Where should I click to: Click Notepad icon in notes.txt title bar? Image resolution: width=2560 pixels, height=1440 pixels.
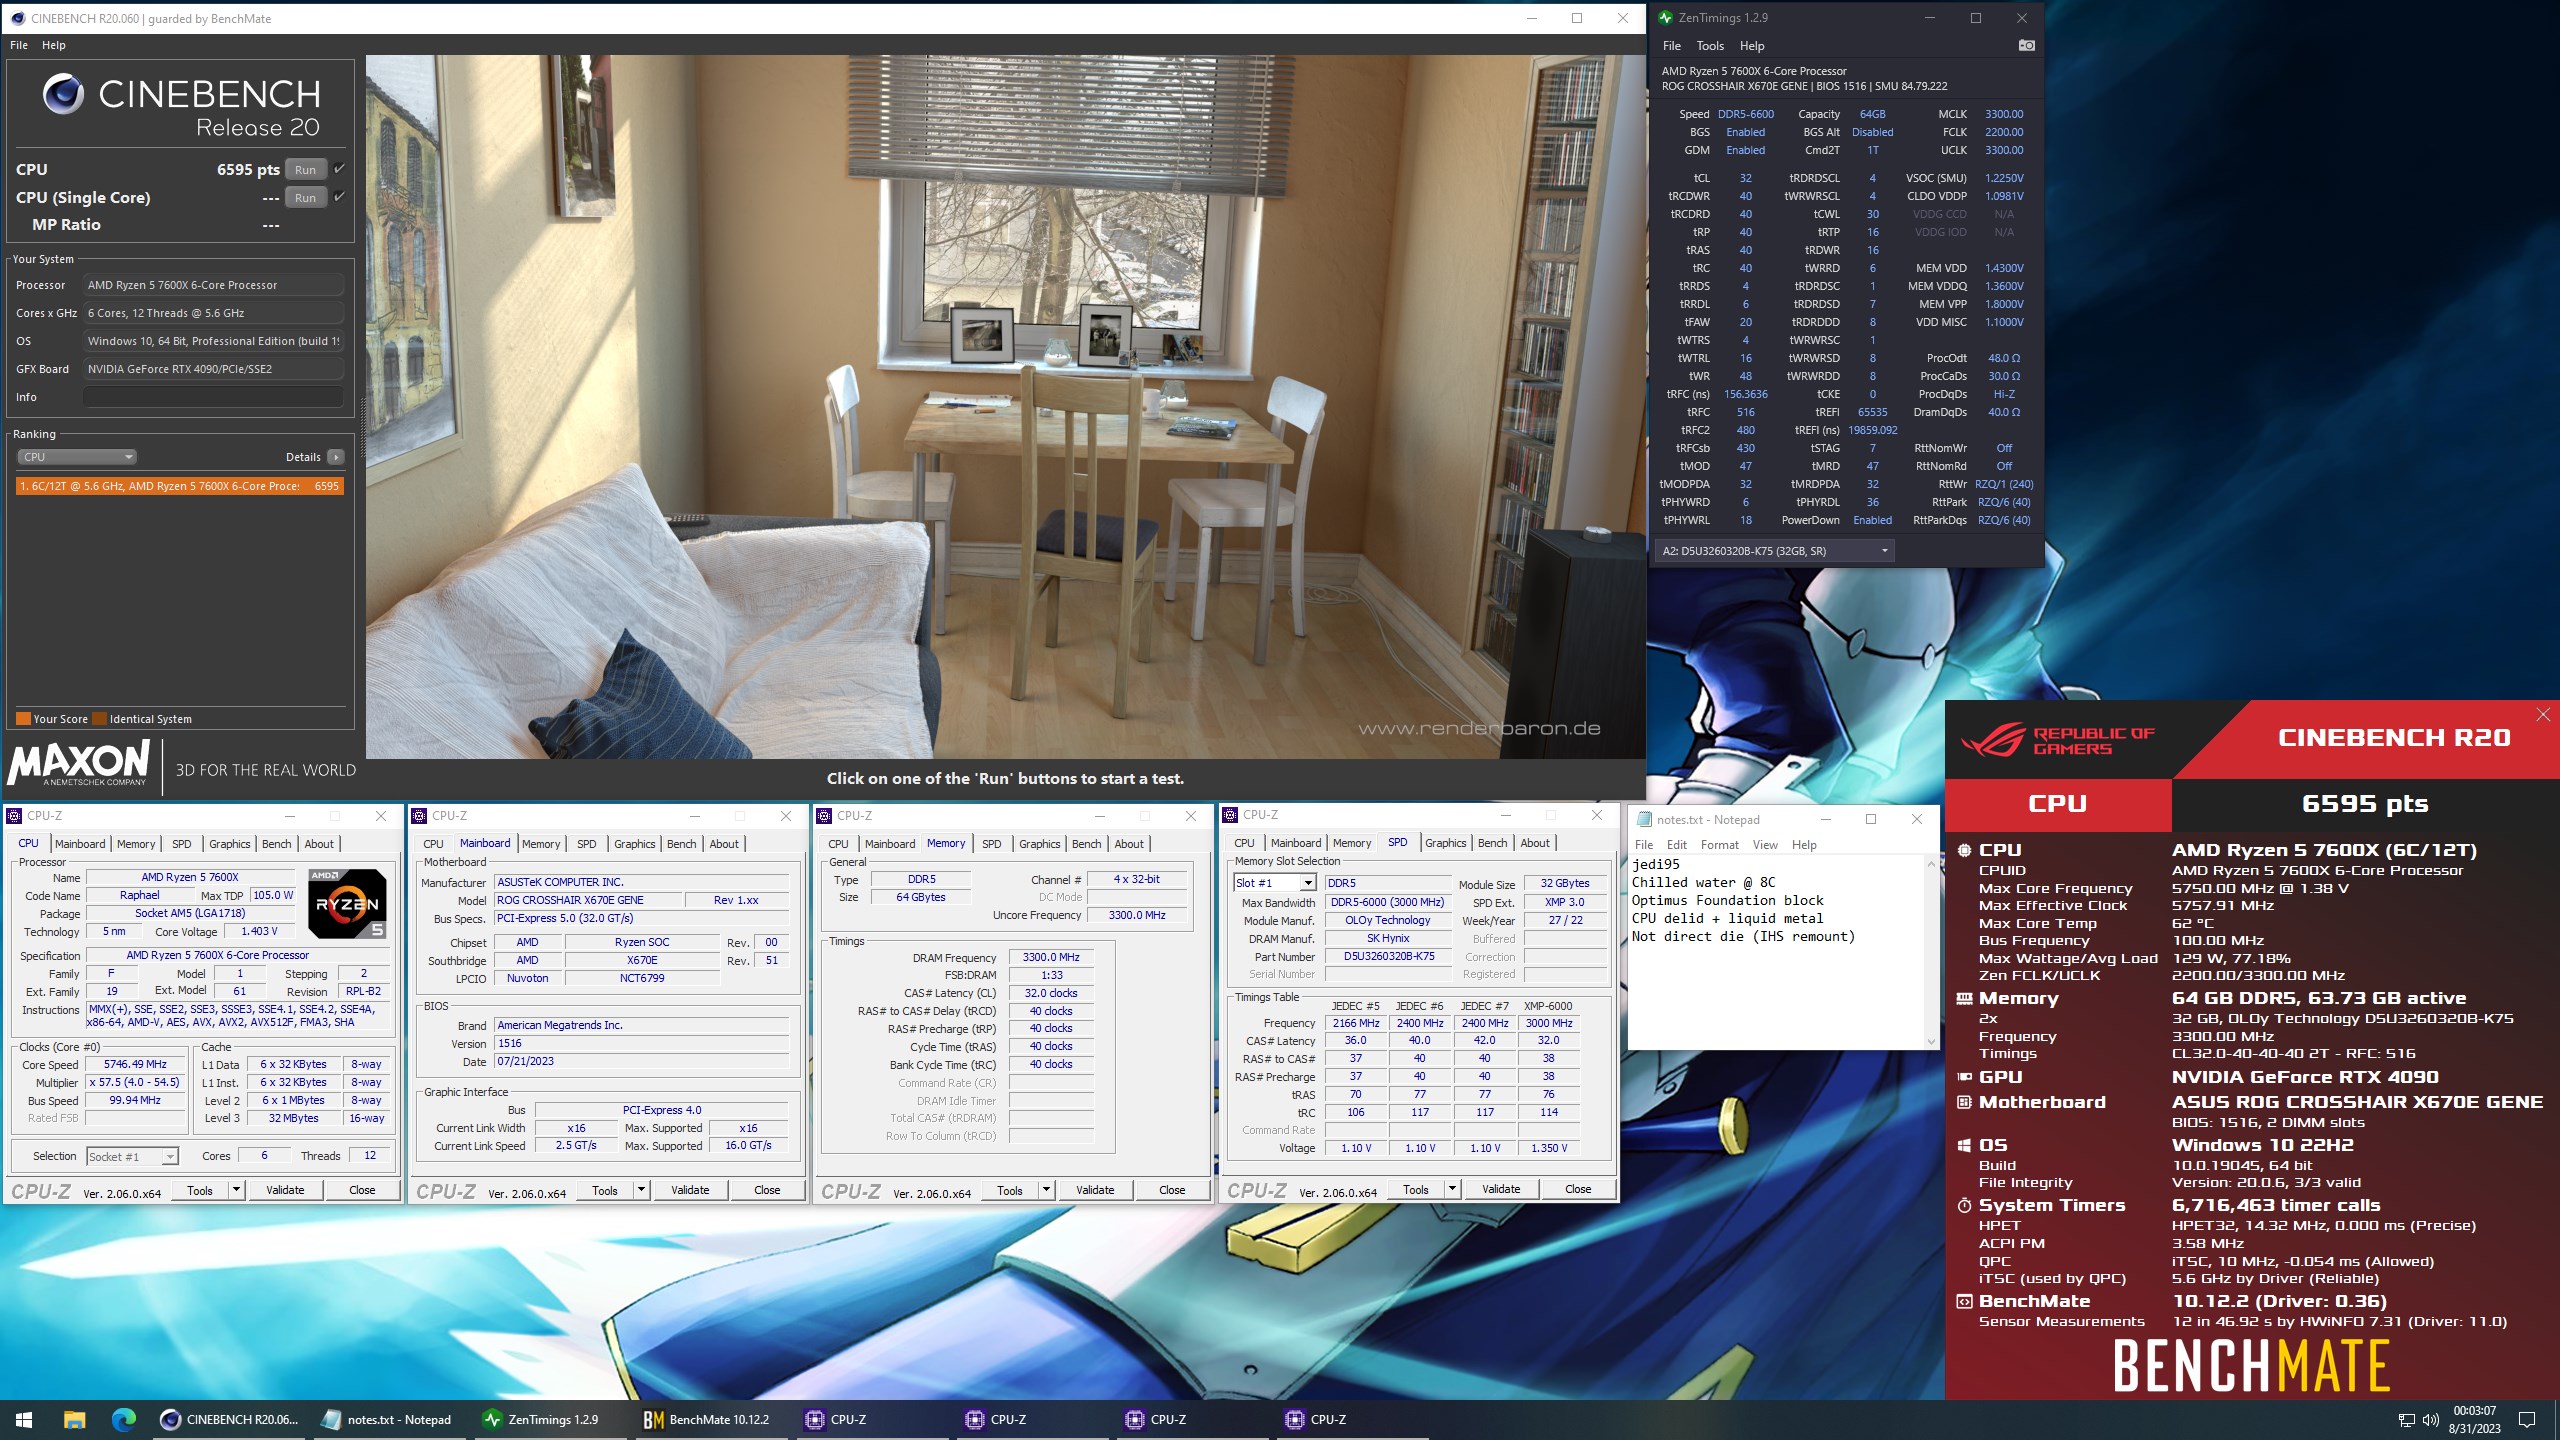(1643, 819)
